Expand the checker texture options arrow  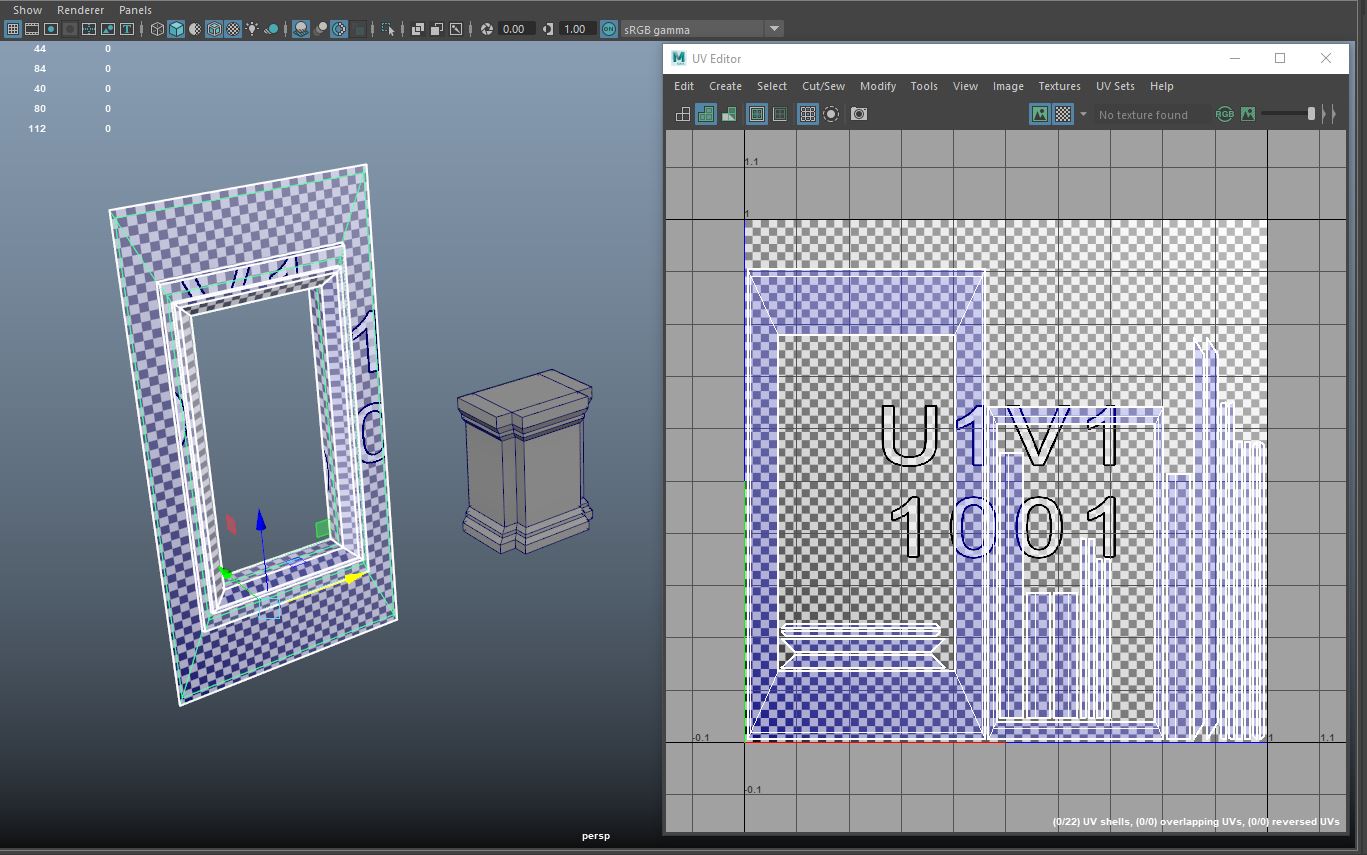(x=1083, y=114)
